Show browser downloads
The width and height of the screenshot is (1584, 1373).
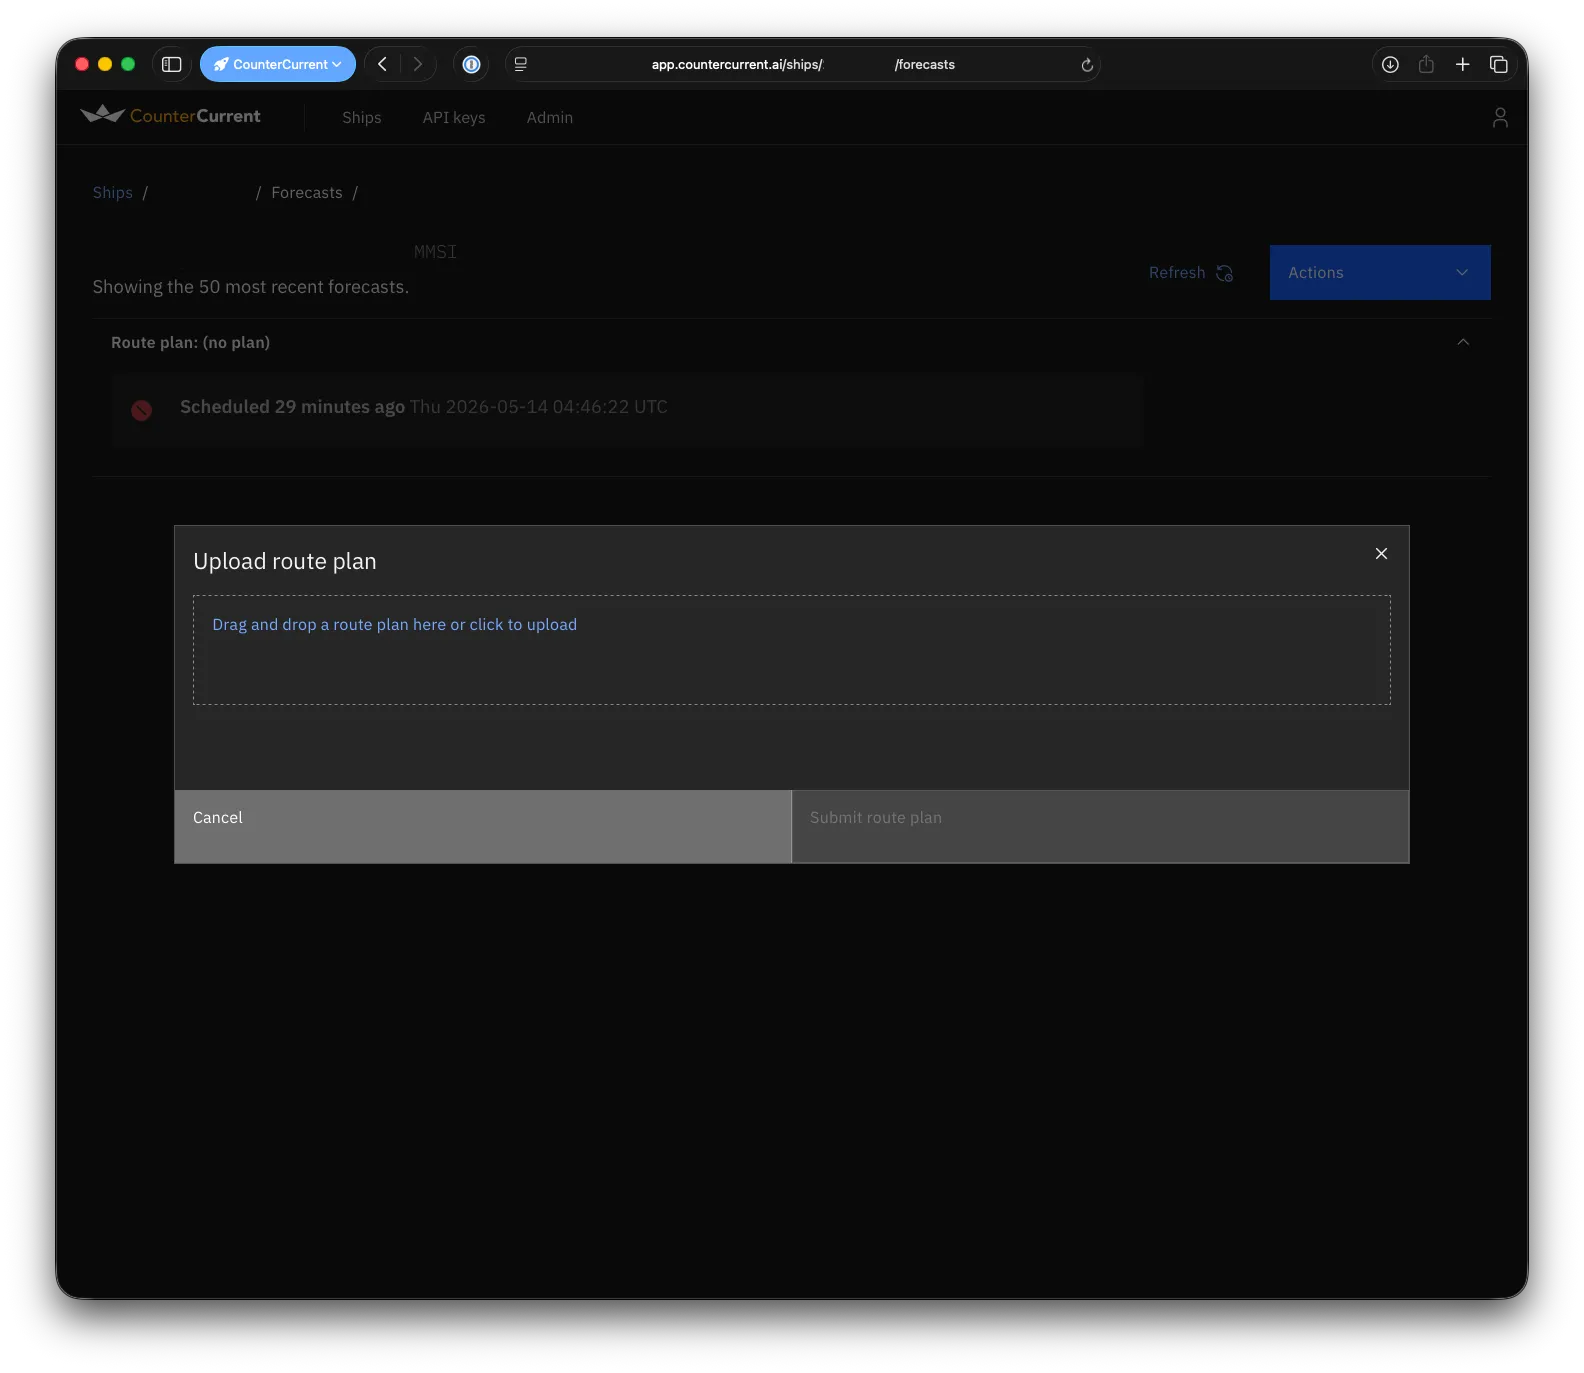coord(1390,64)
